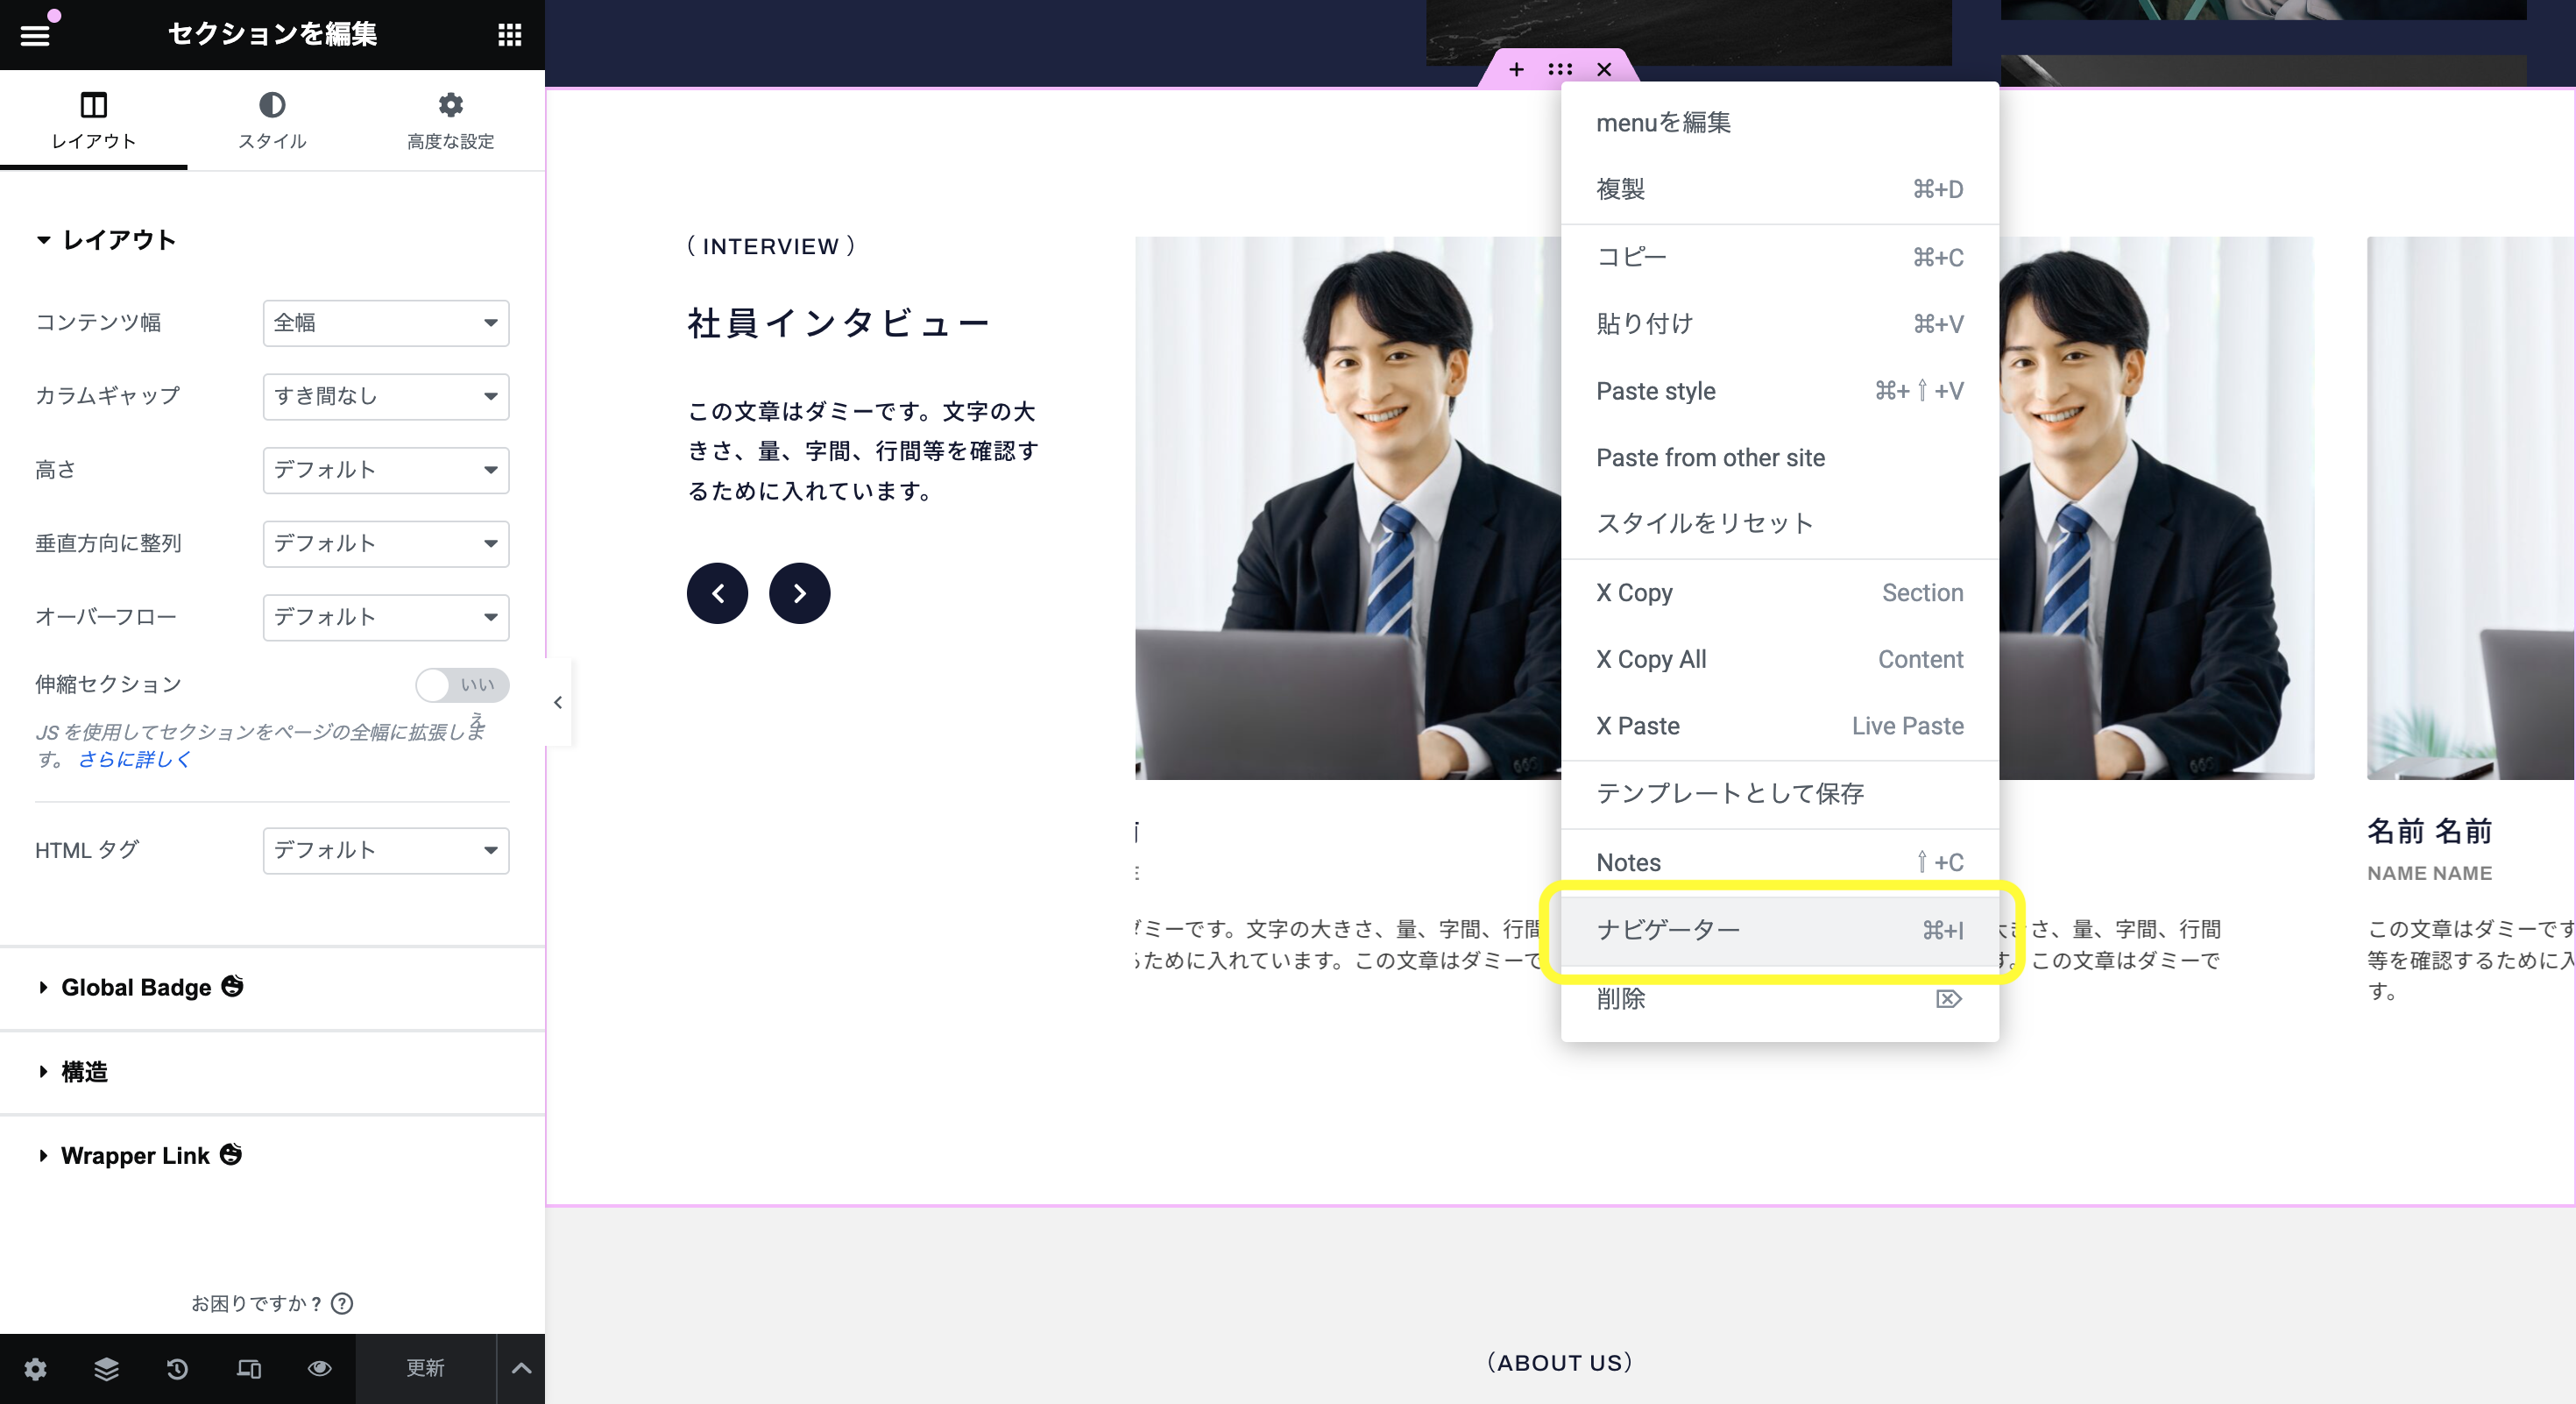Click the next slide arrow button

[799, 593]
